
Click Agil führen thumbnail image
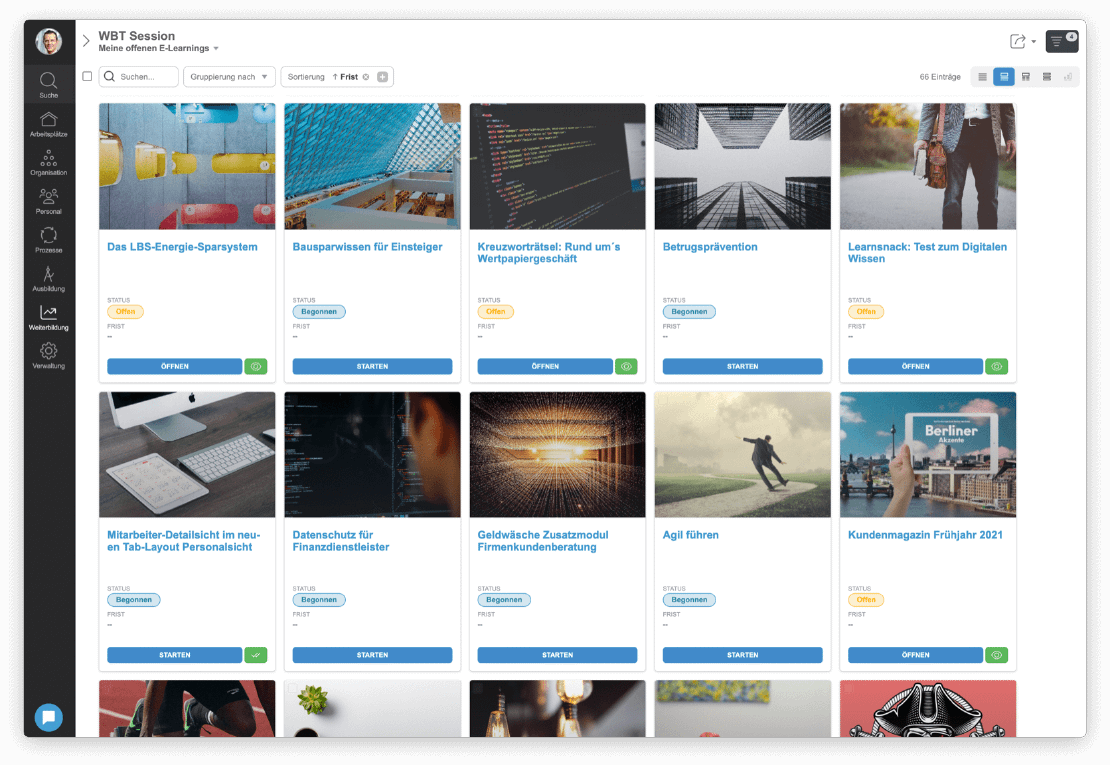pyautogui.click(x=743, y=454)
